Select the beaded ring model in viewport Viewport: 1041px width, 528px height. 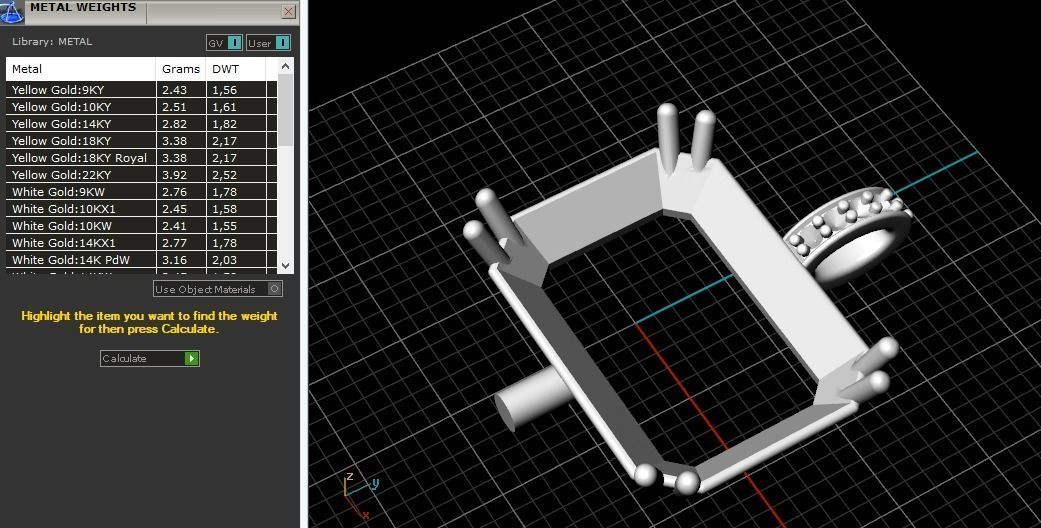(x=848, y=237)
